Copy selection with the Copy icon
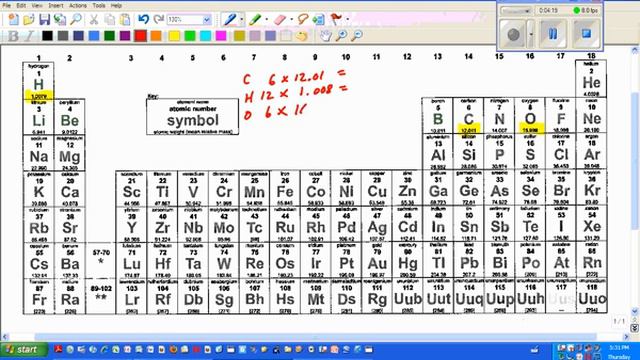This screenshot has height=360, width=640. [109, 19]
